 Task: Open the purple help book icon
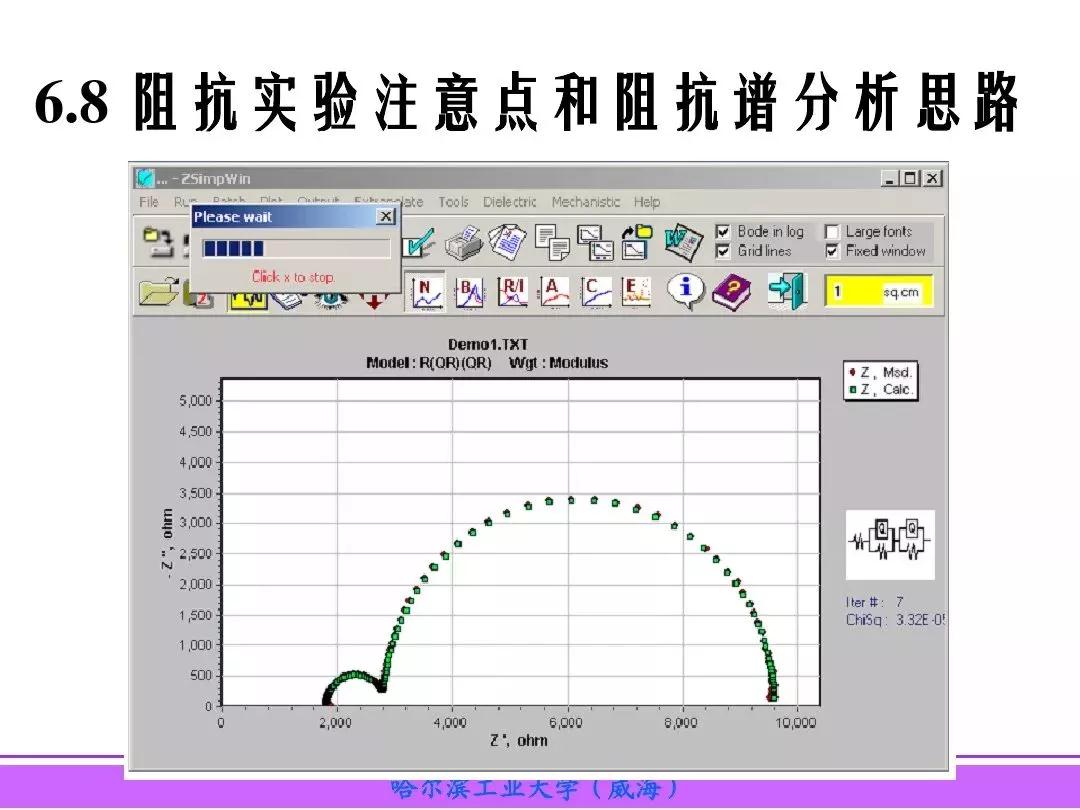[x=732, y=291]
